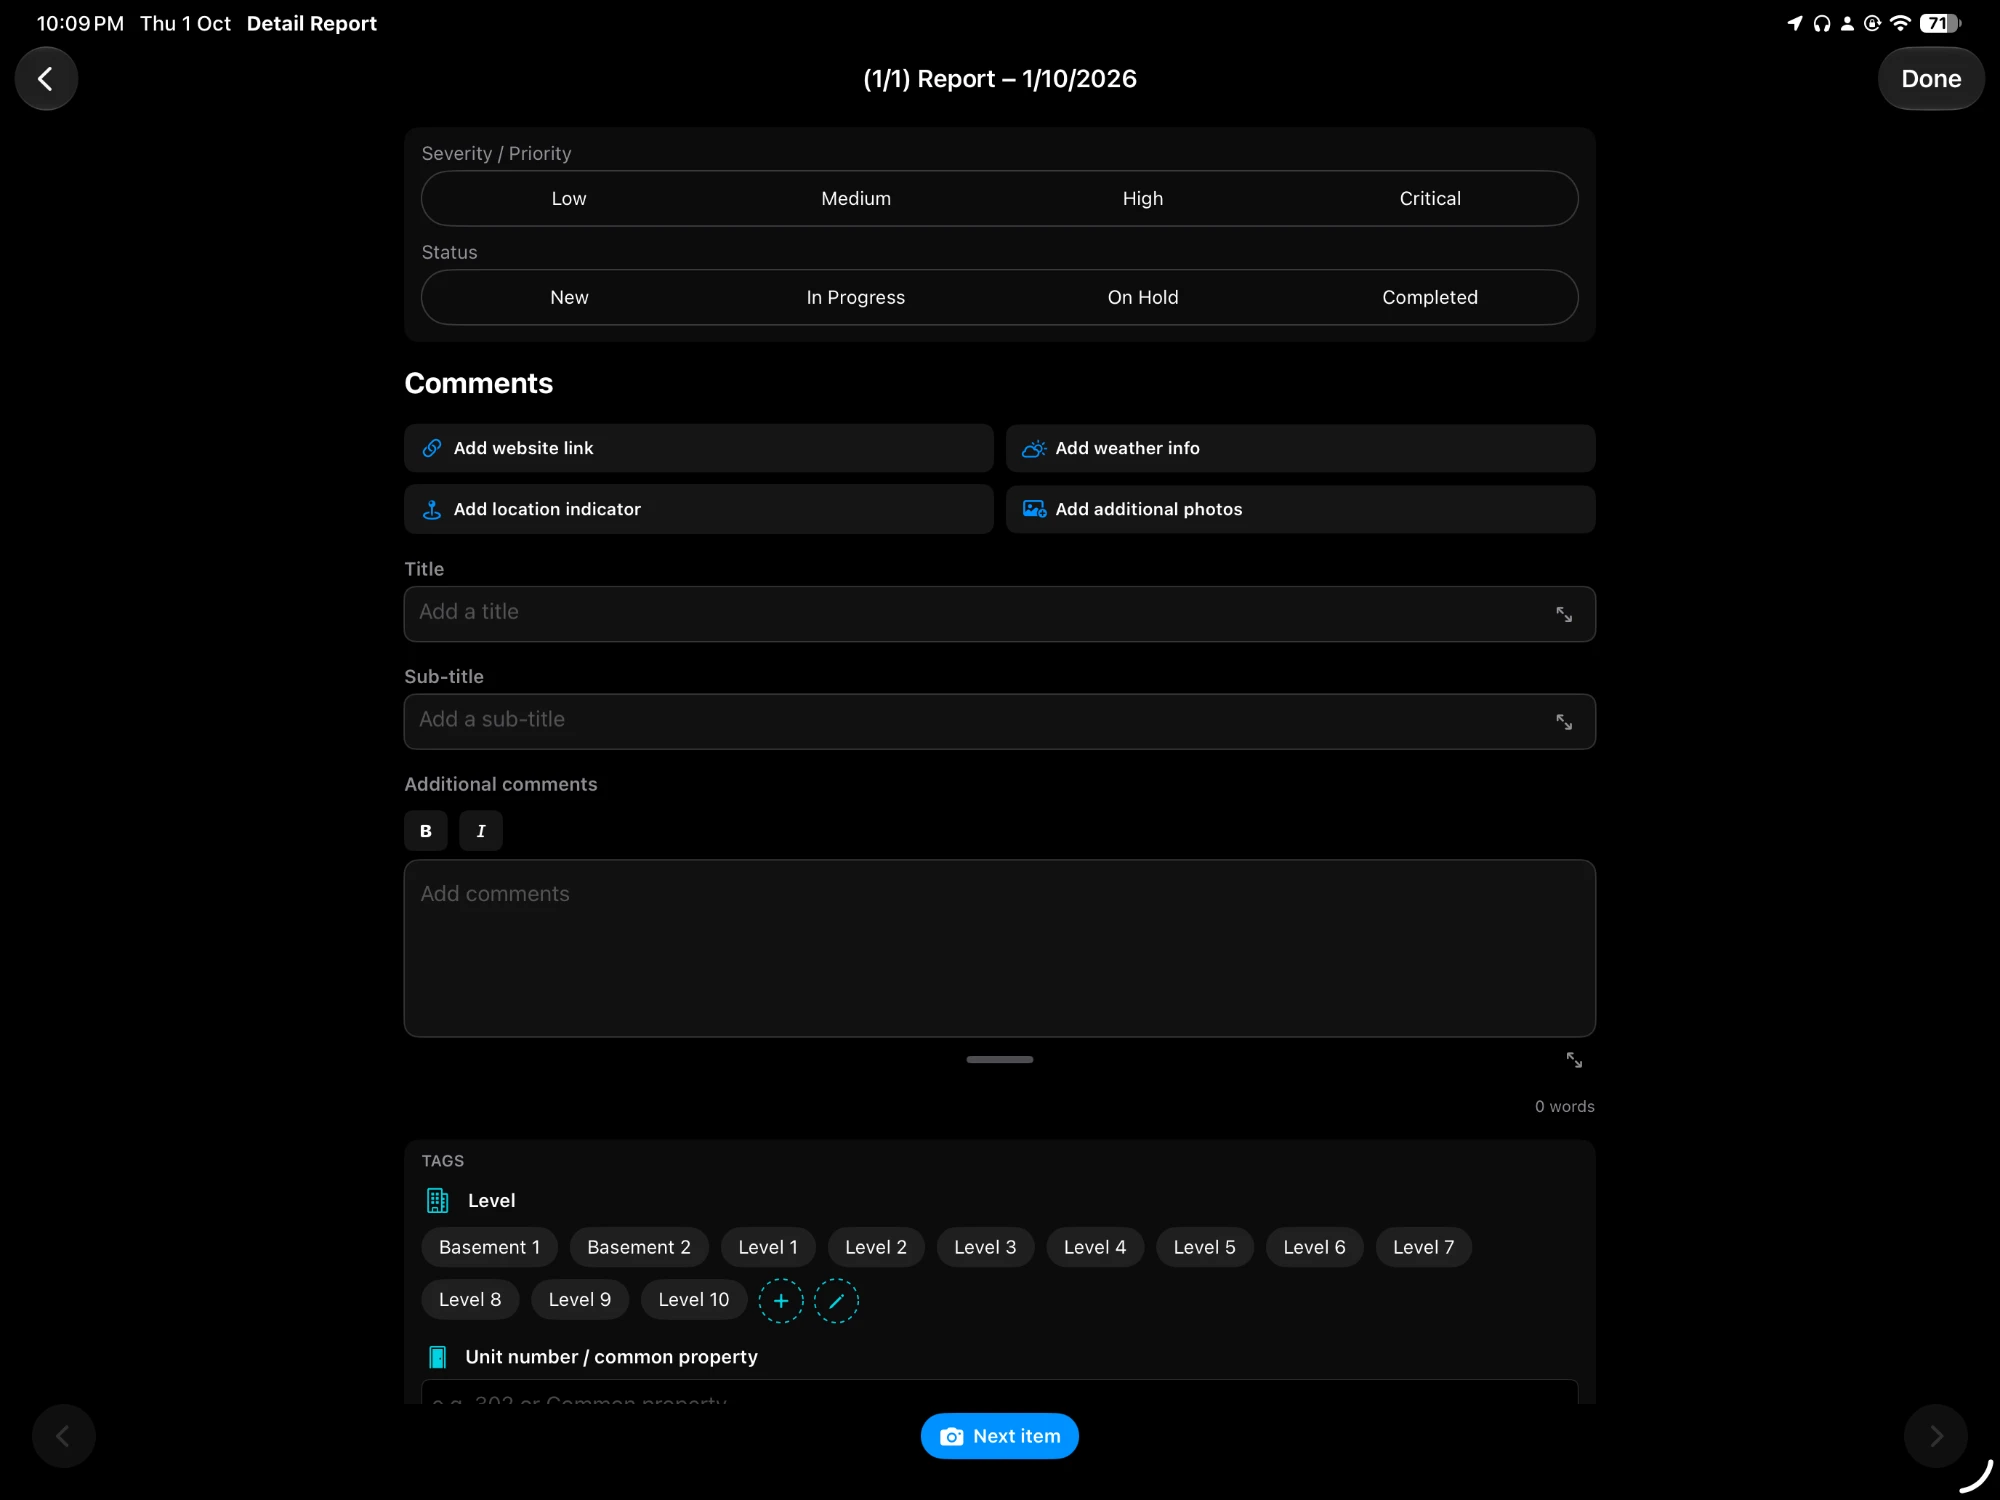Click the Wi-Fi status icon
Image resolution: width=2000 pixels, height=1500 pixels.
point(1901,23)
